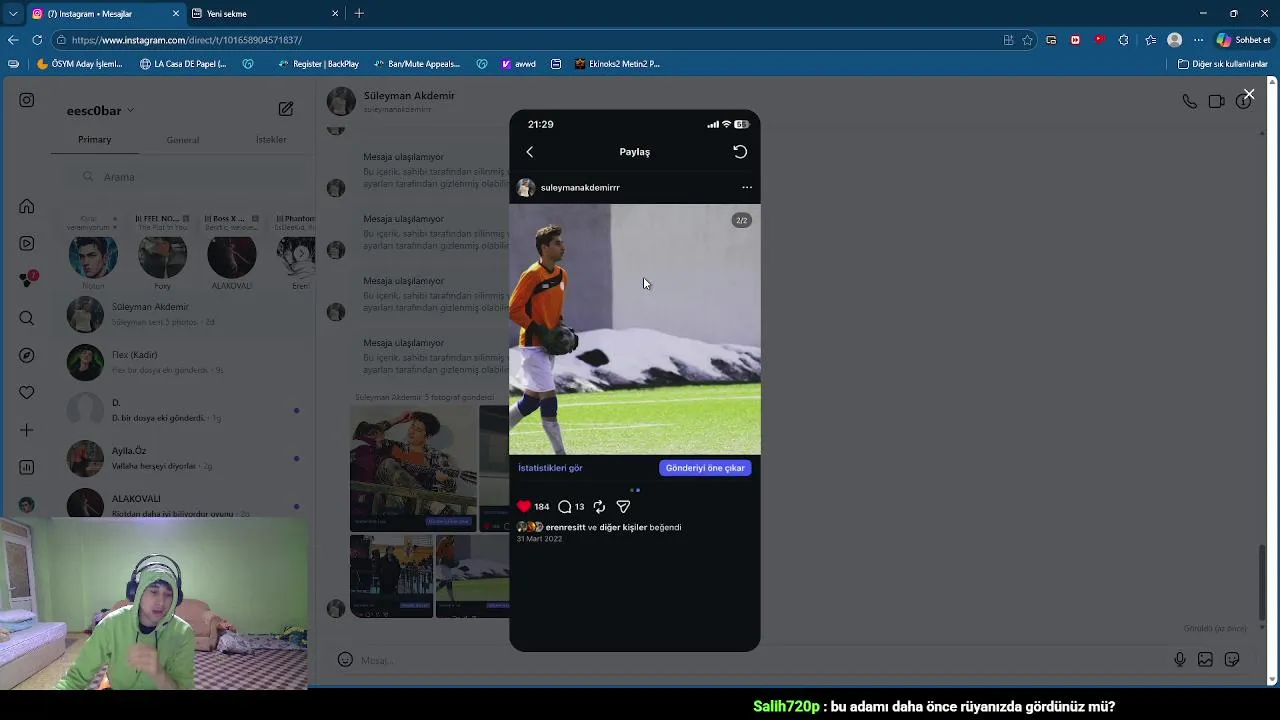Screen dimensions: 1280x720
Task: Click emoji smiley in message box
Action: [345, 660]
